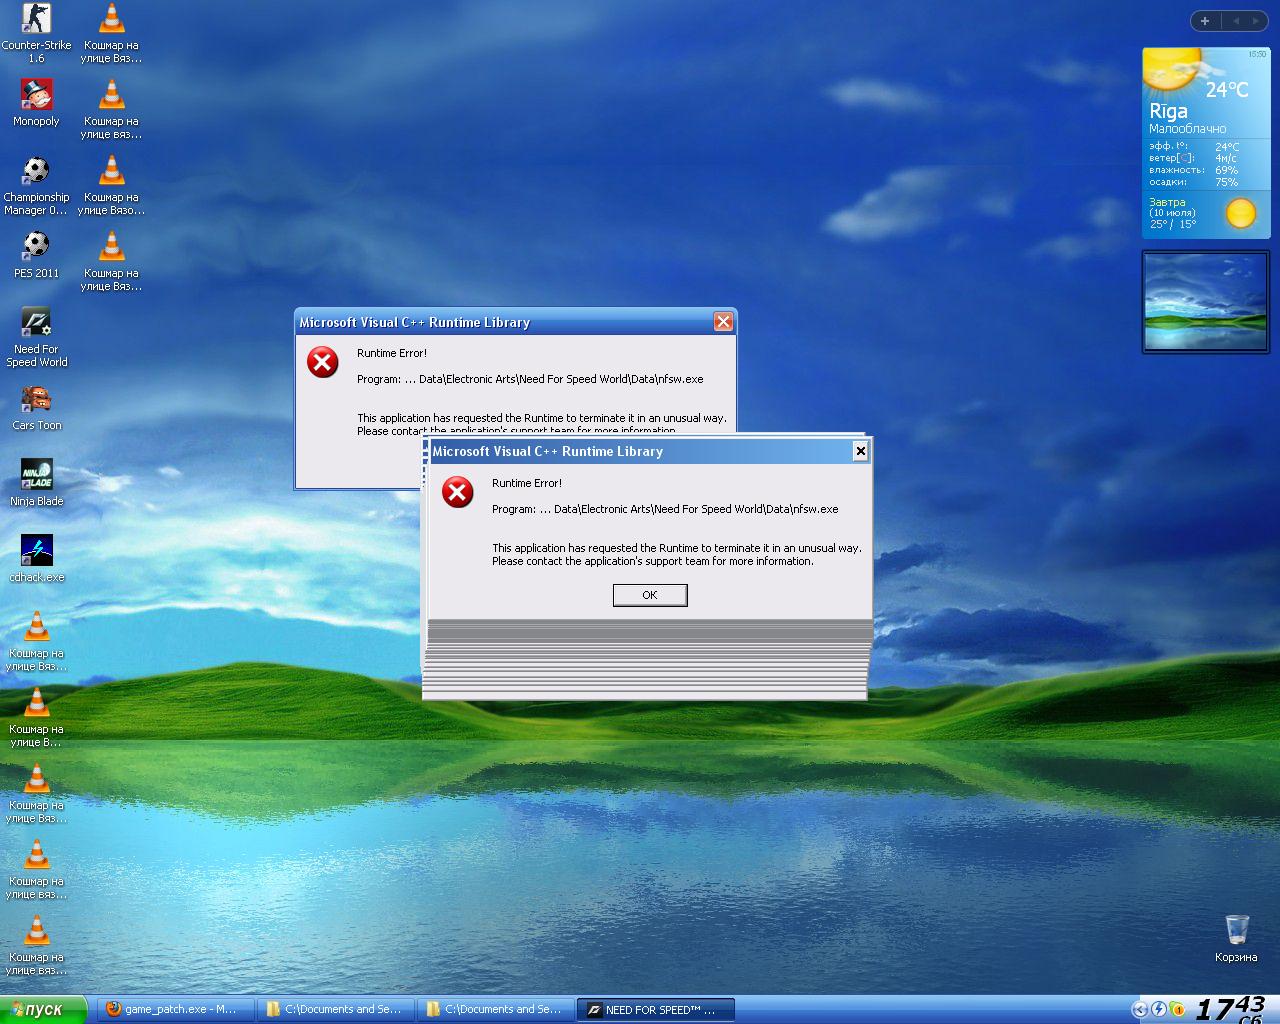Click the PES 2011 desktop shortcut
Screen dimensions: 1280x1024
pos(36,254)
